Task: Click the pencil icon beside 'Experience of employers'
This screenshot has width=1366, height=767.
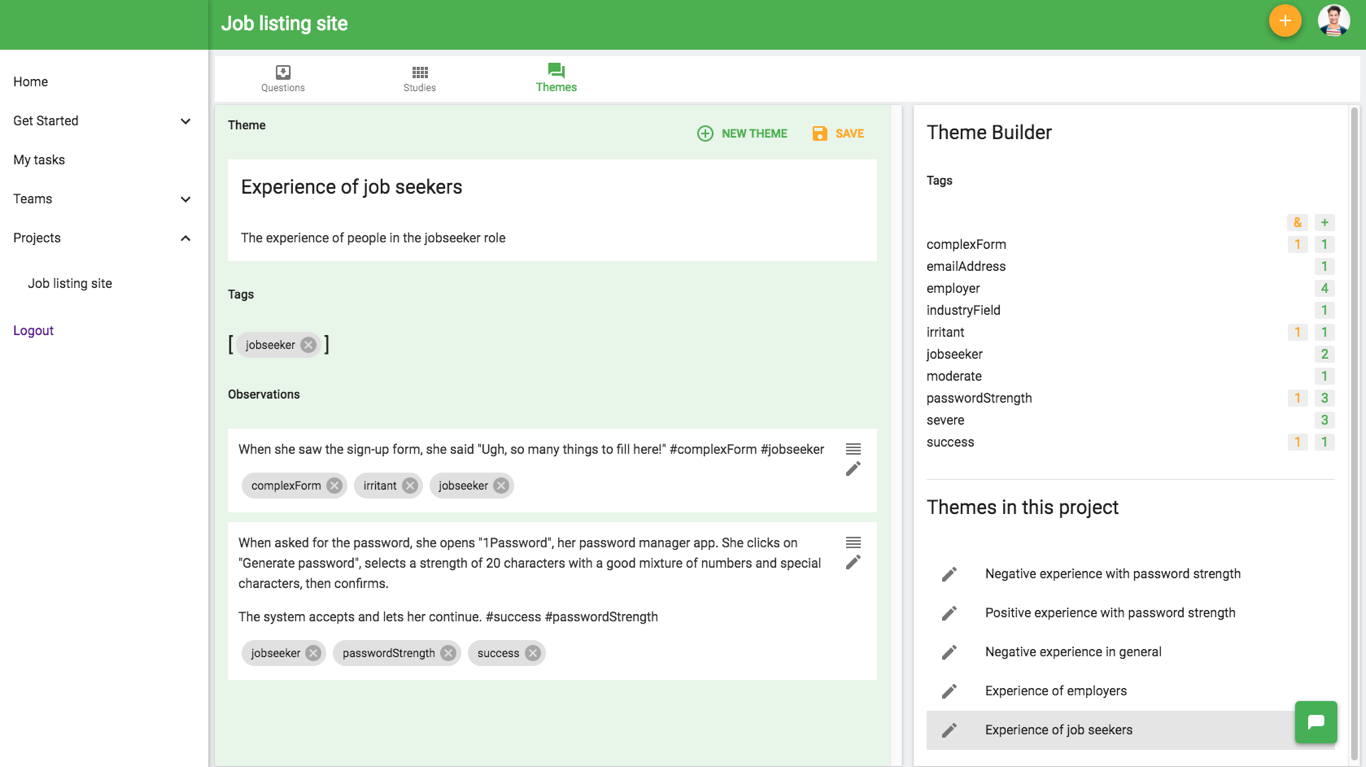Action: click(948, 690)
